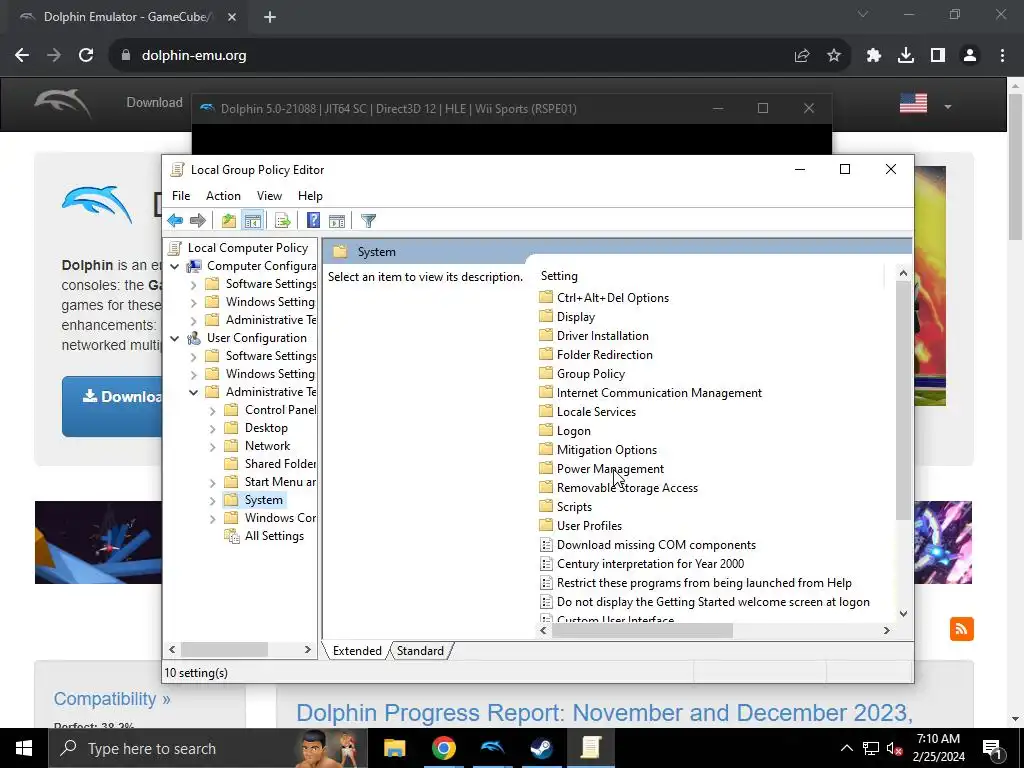This screenshot has height=768, width=1024.
Task: Select Internet Communication Management folder
Action: (659, 392)
